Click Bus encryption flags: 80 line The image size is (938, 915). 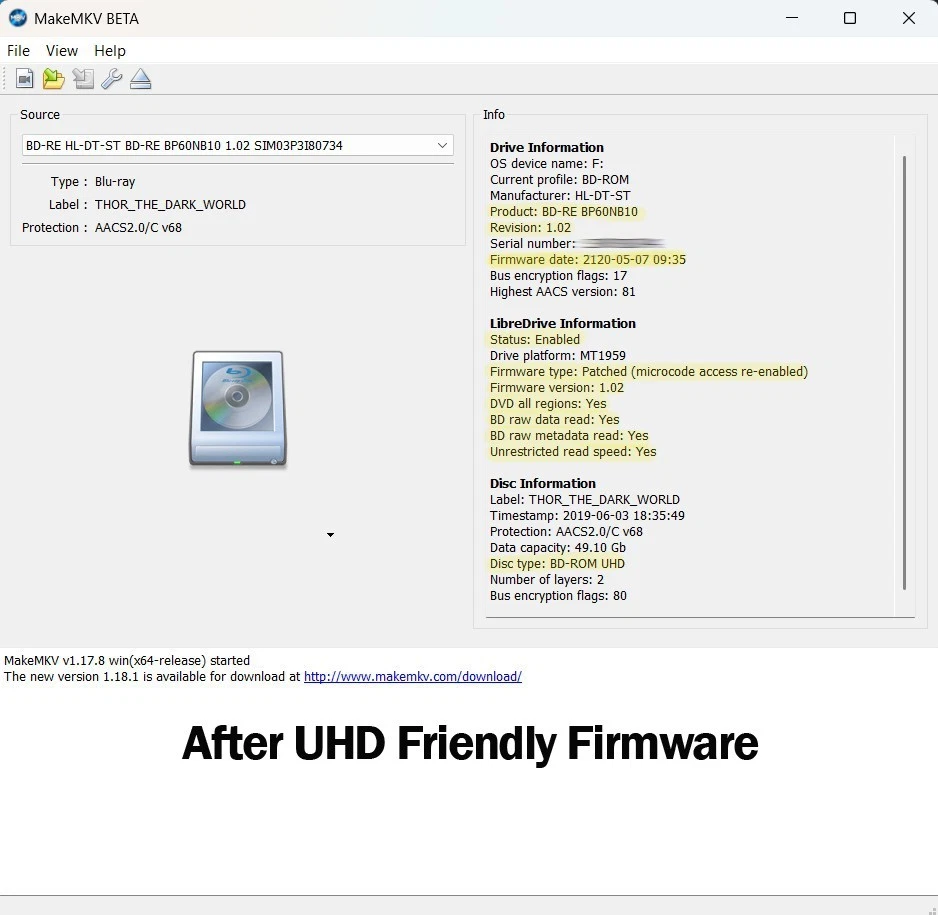tap(558, 596)
